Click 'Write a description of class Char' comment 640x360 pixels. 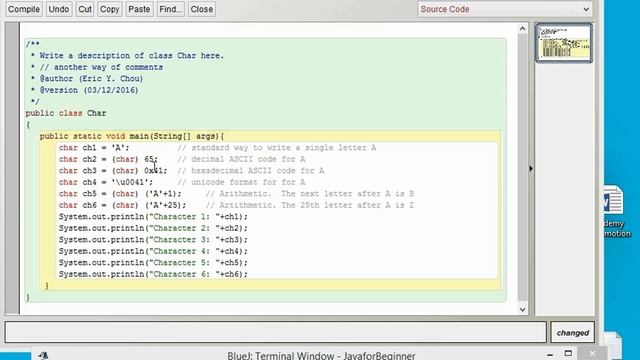(x=132, y=56)
